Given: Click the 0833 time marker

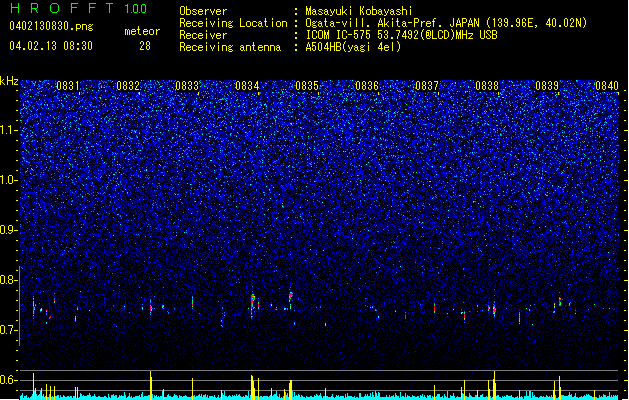Looking at the screenshot, I should pyautogui.click(x=187, y=85).
